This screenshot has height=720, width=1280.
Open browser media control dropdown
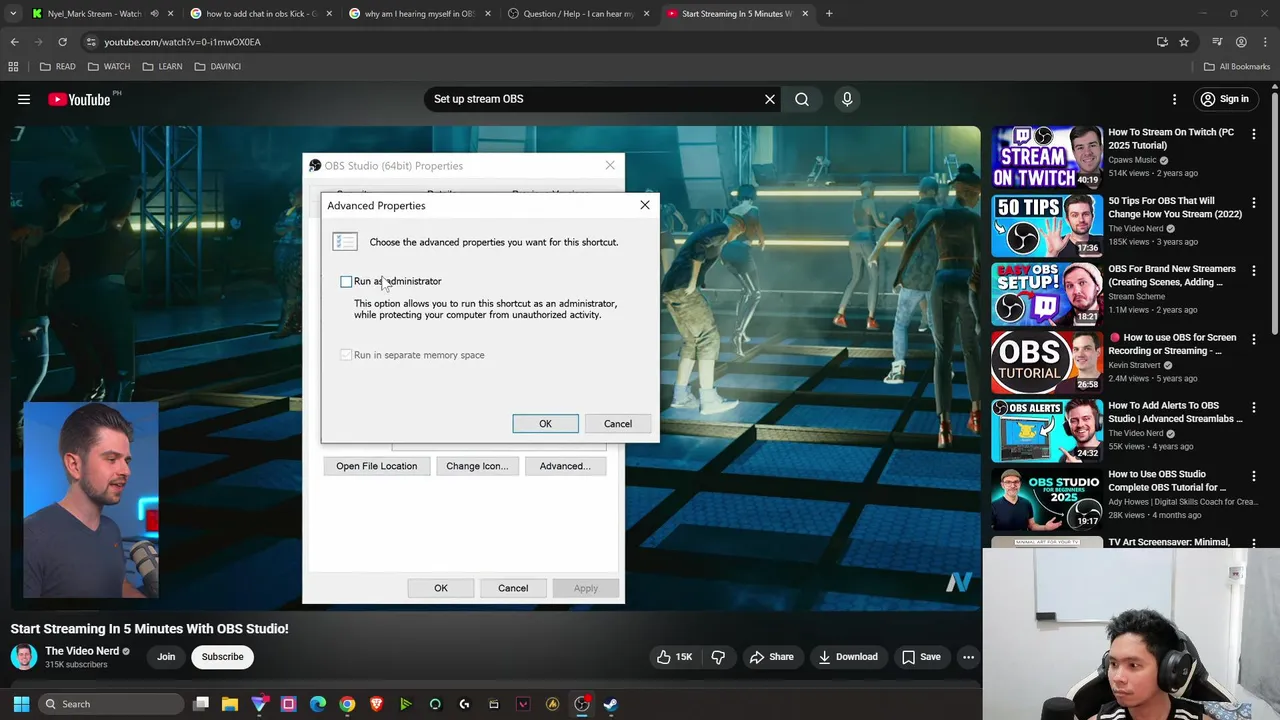click(1217, 42)
